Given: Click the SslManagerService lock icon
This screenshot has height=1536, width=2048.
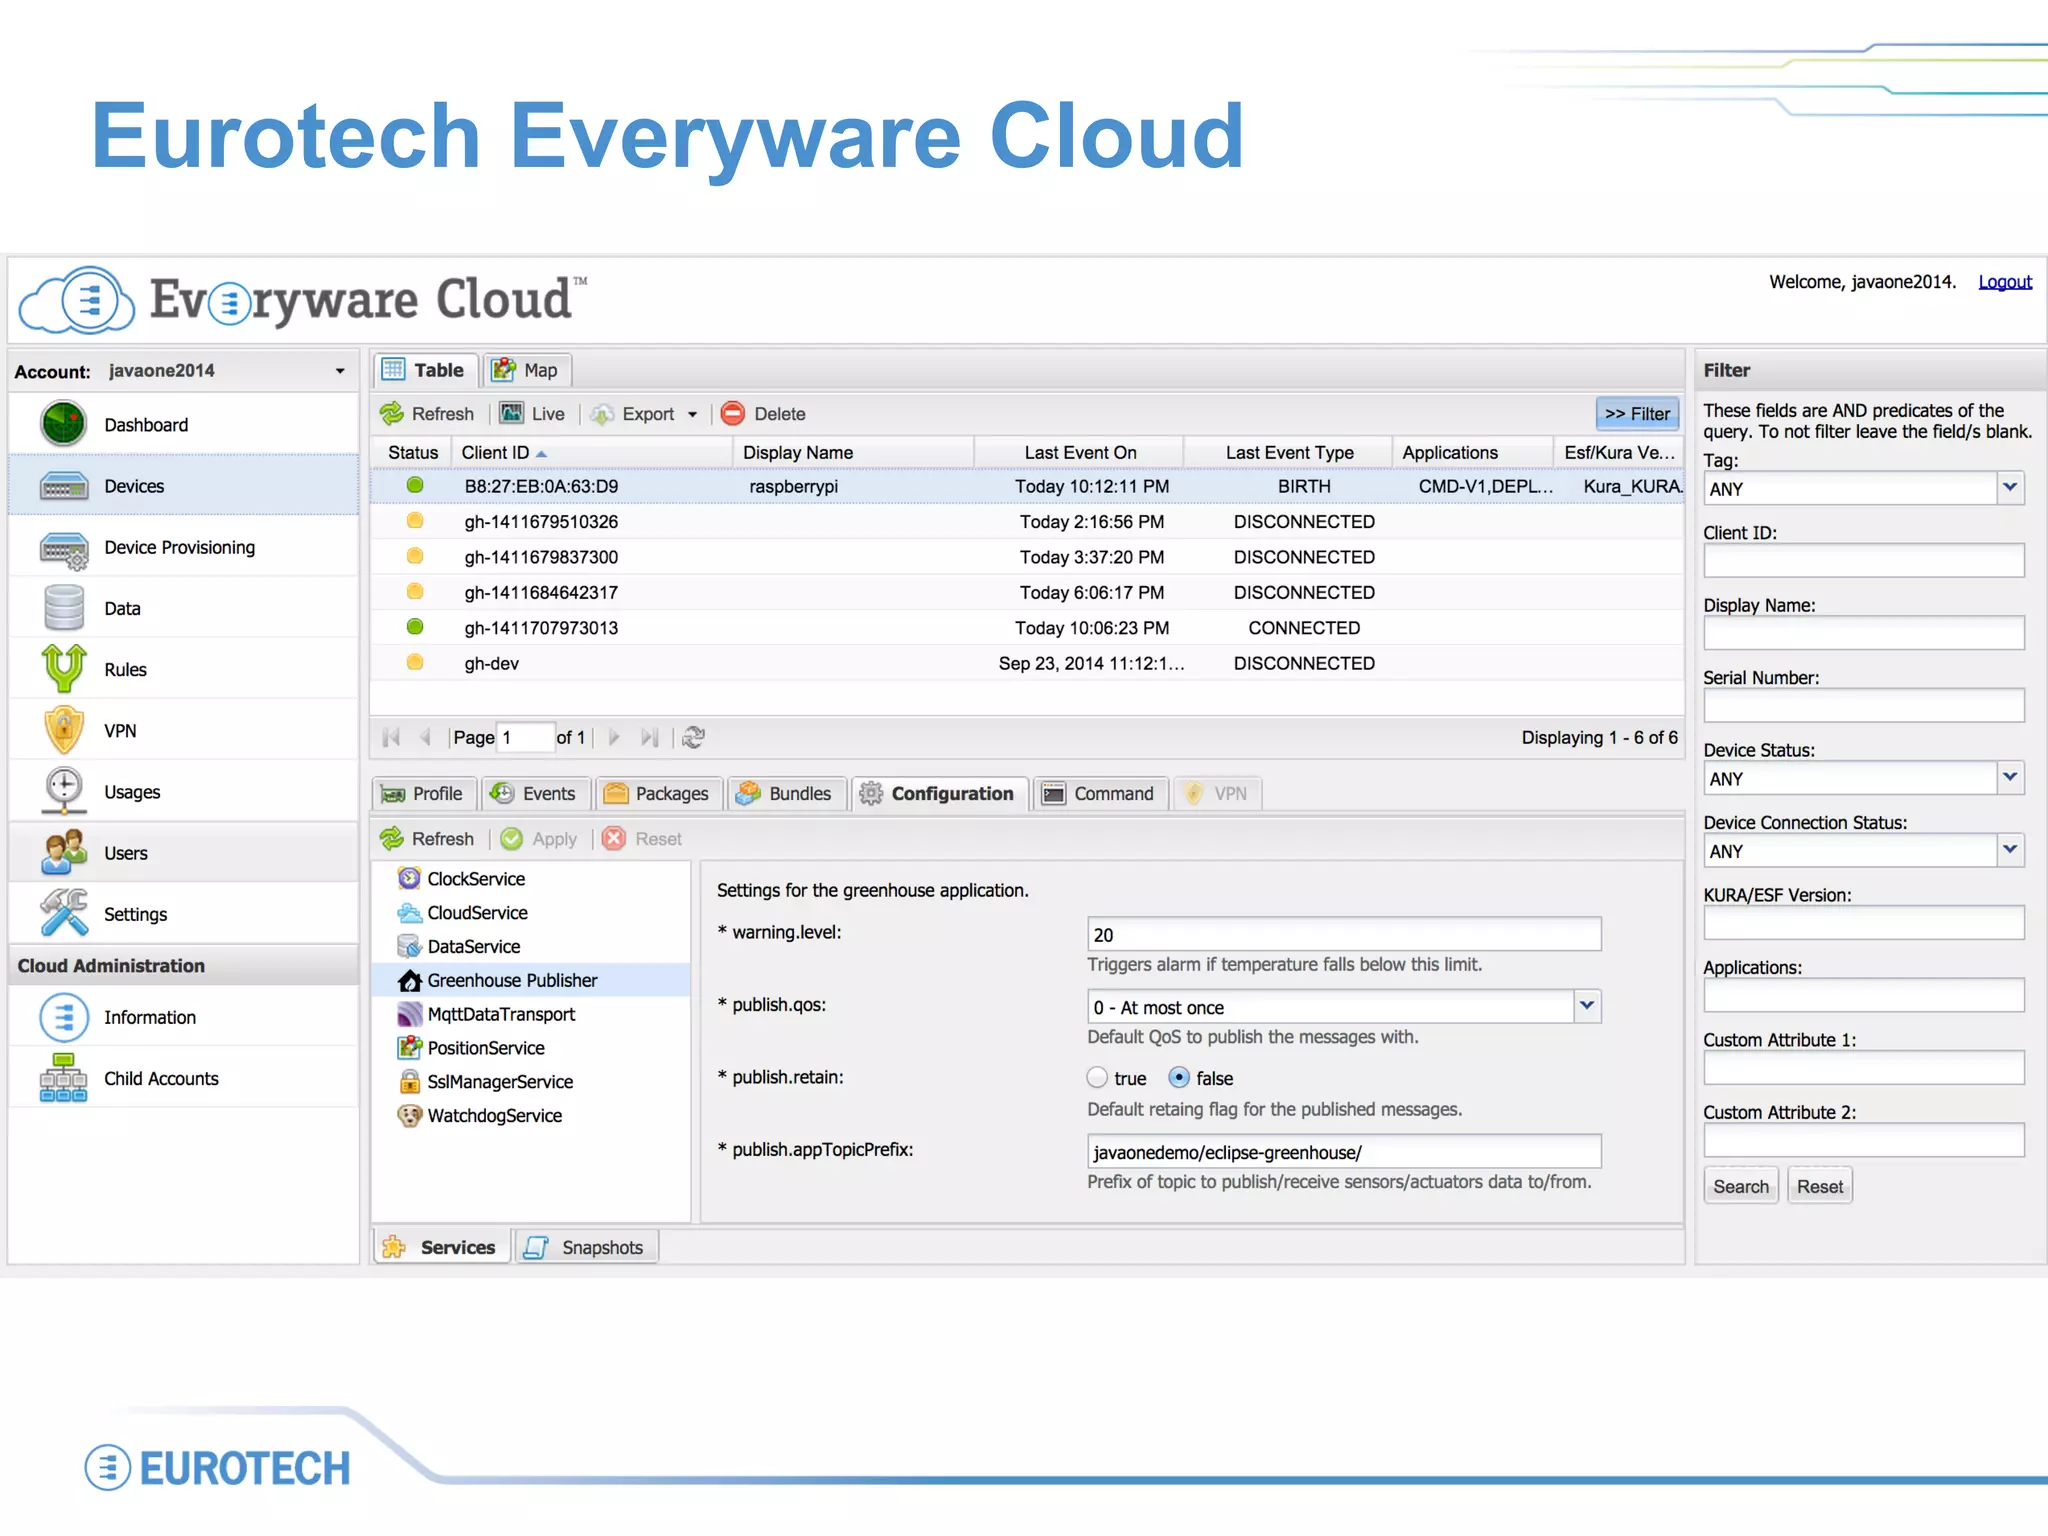Looking at the screenshot, I should point(409,1082).
